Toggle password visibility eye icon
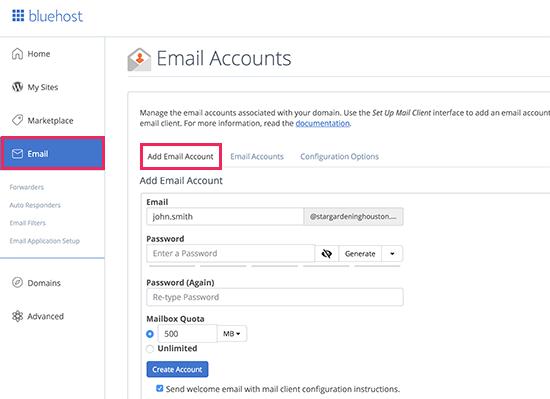 327,253
